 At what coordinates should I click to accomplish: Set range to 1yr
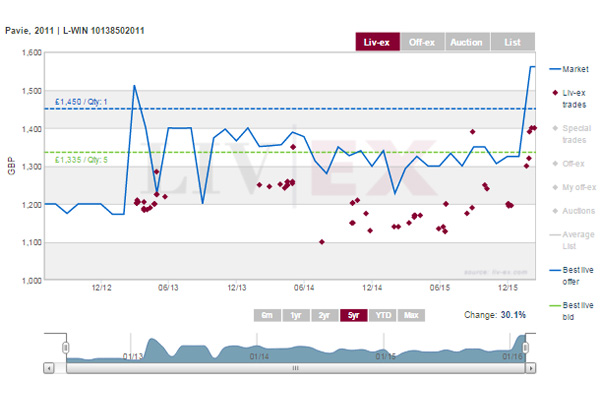296,315
